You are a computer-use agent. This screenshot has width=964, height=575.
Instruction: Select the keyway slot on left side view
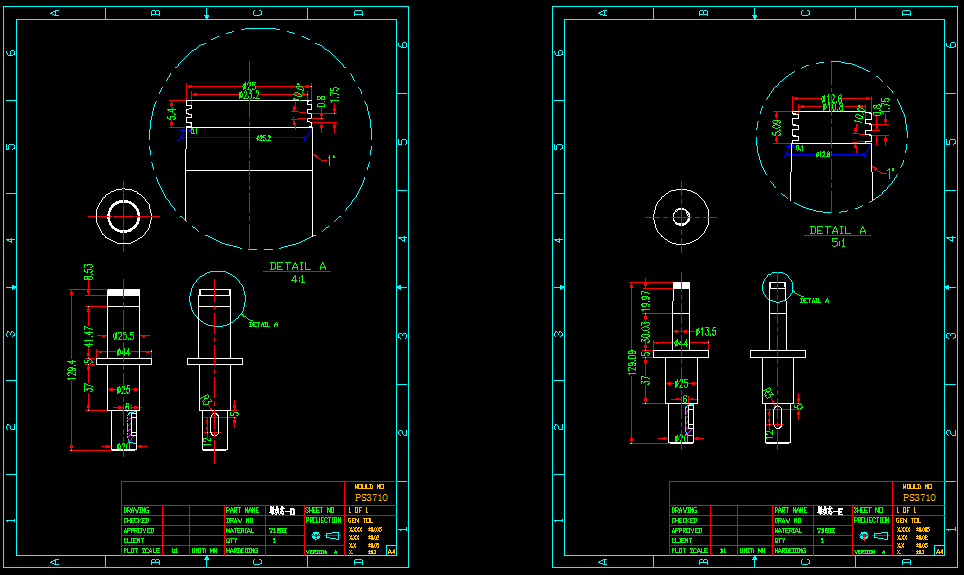tap(215, 425)
